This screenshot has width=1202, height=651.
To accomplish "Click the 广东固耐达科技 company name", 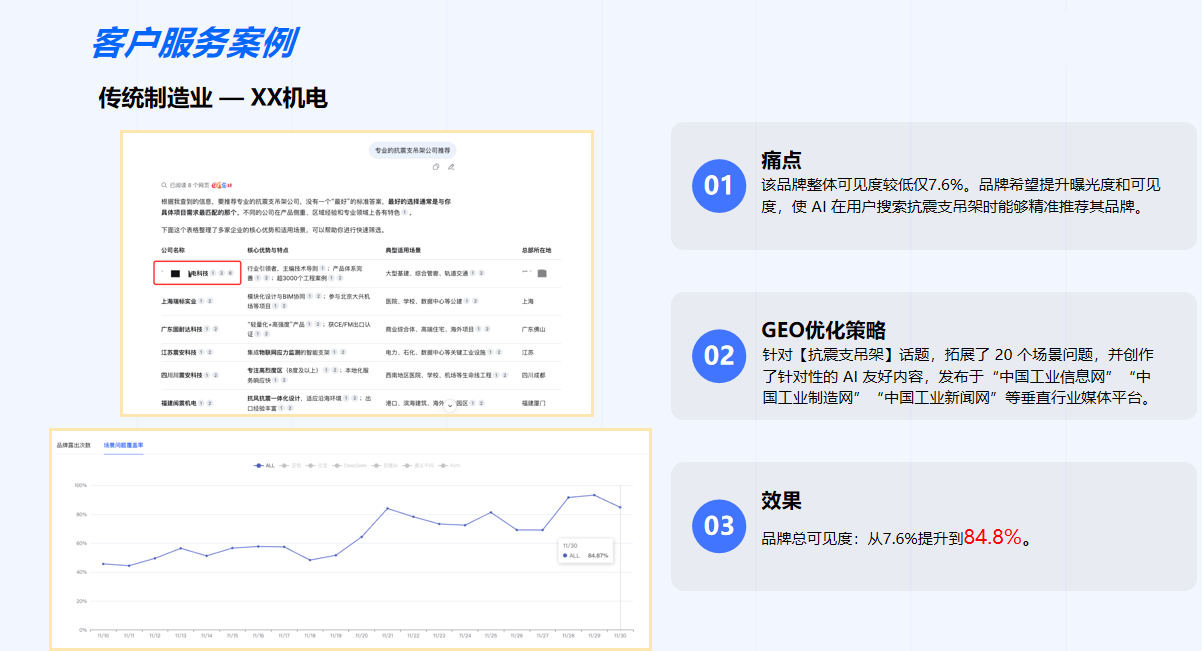I will tap(182, 328).
